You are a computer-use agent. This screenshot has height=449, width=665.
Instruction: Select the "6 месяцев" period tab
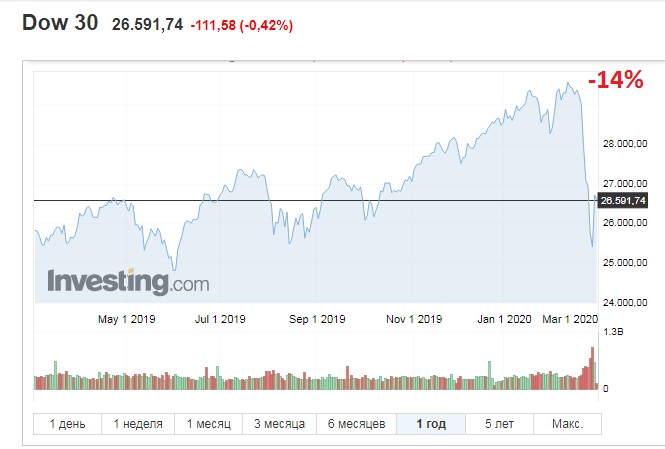coord(357,424)
